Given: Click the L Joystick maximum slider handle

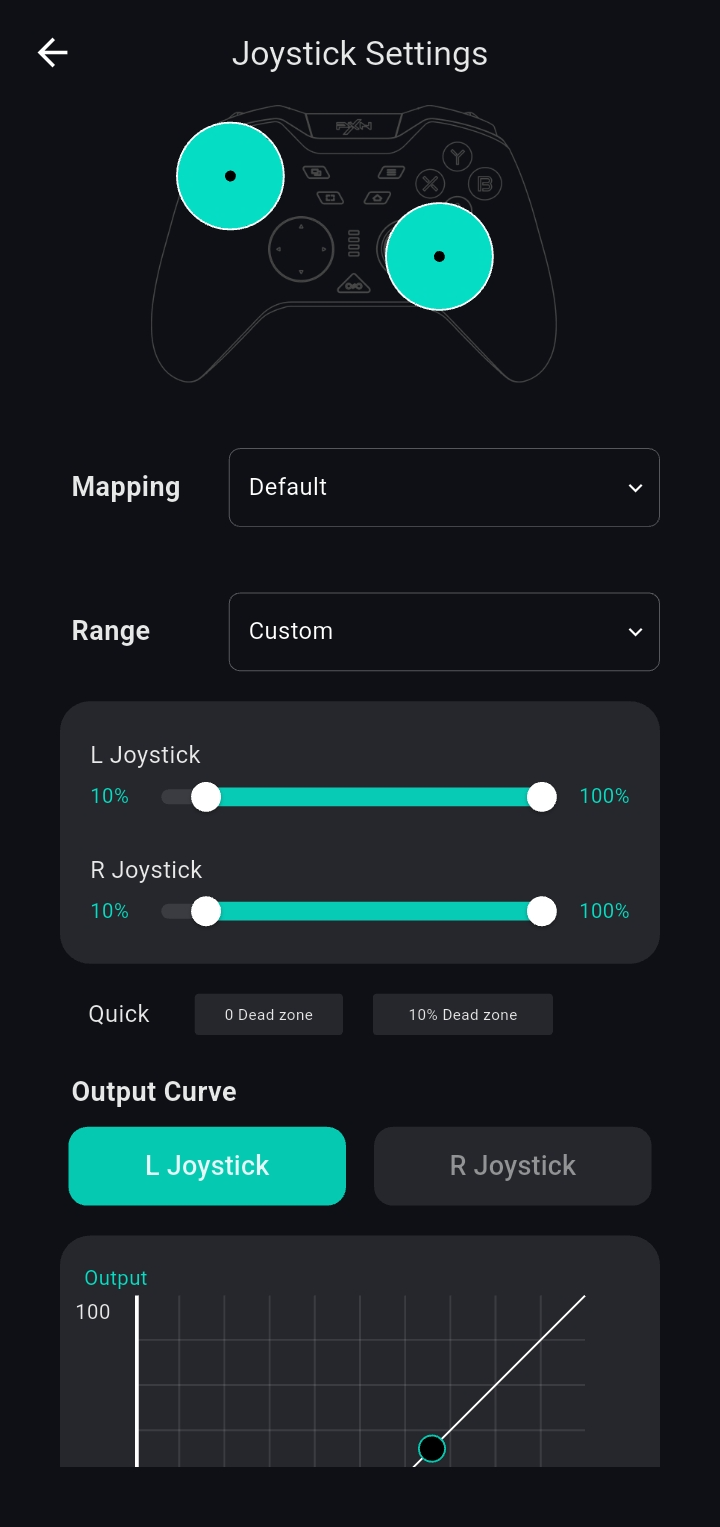Looking at the screenshot, I should [x=542, y=797].
